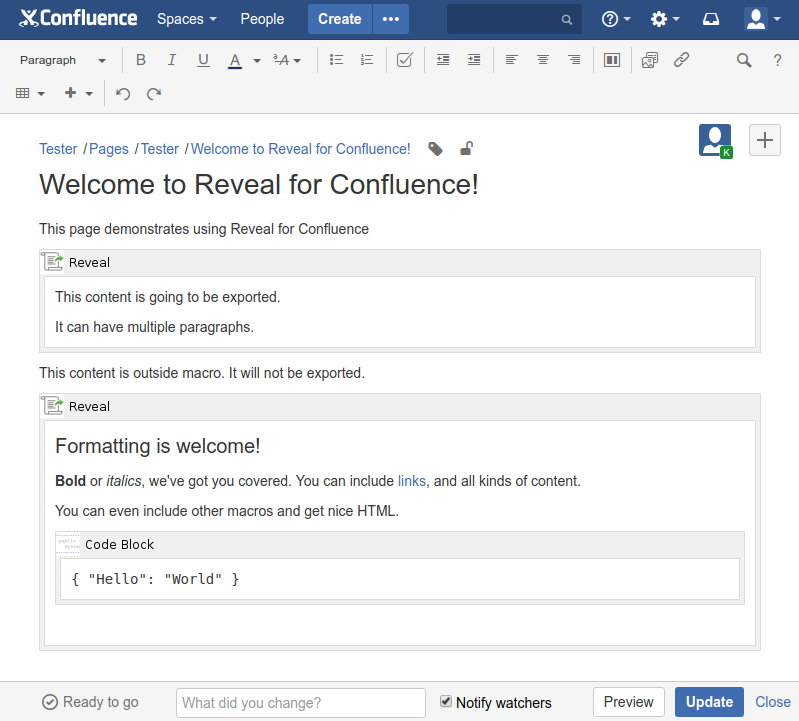This screenshot has height=721, width=799.
Task: Toggle bold formatting in the toolbar
Action: click(141, 60)
